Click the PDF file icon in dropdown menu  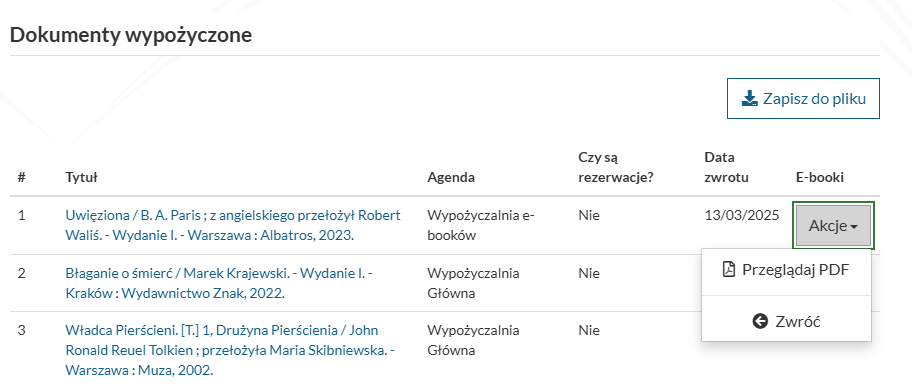click(729, 270)
